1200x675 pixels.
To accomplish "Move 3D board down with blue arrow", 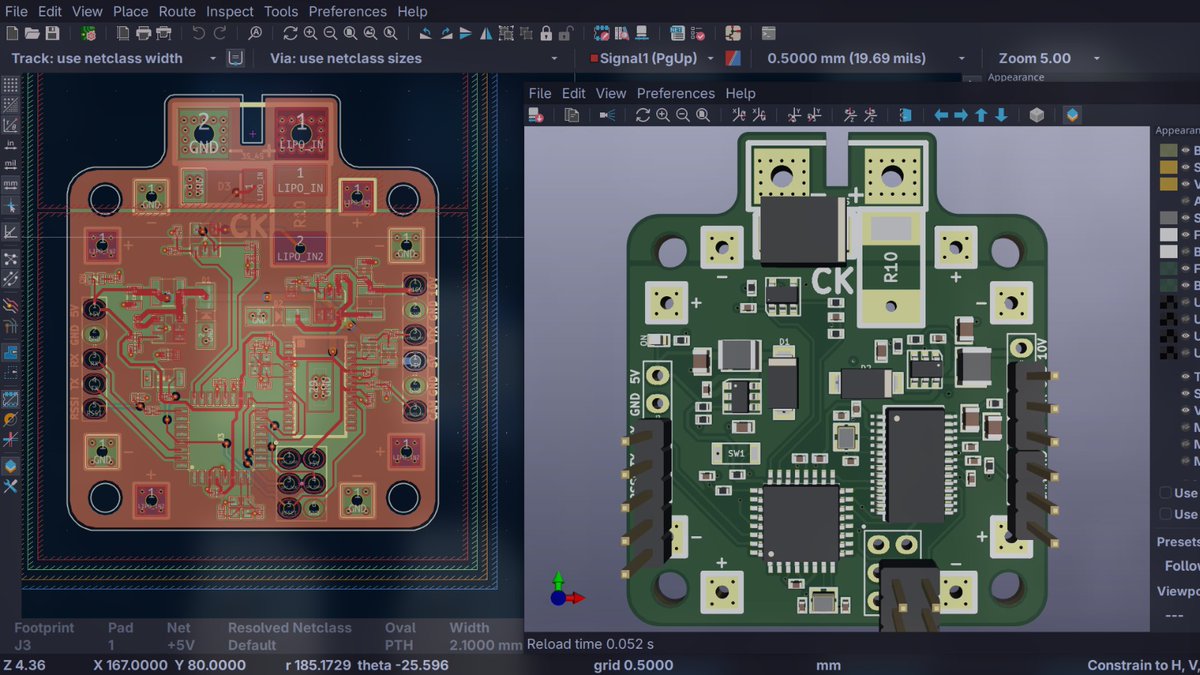I will tap(1001, 115).
